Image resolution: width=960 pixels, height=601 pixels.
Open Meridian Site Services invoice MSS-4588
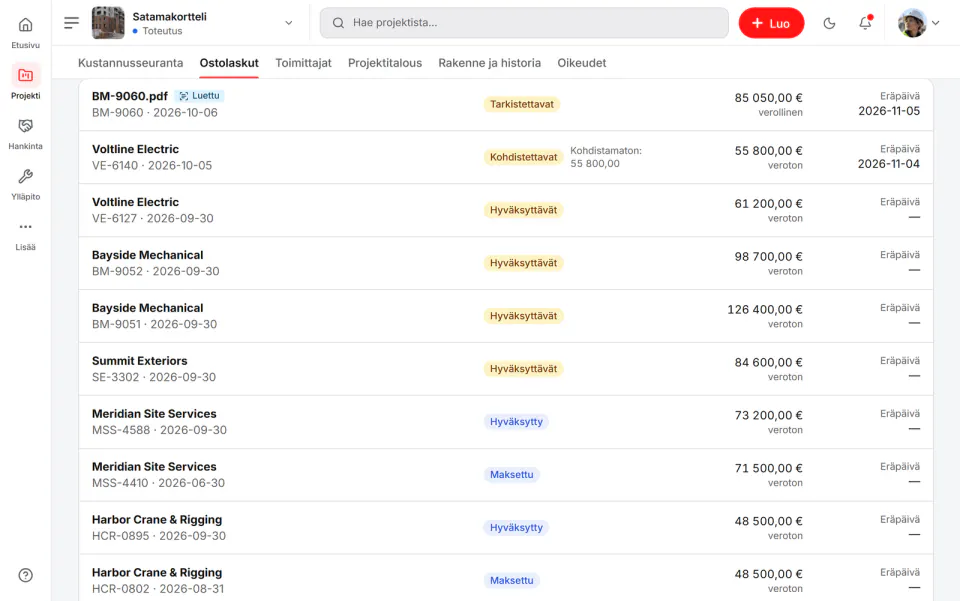click(x=506, y=422)
